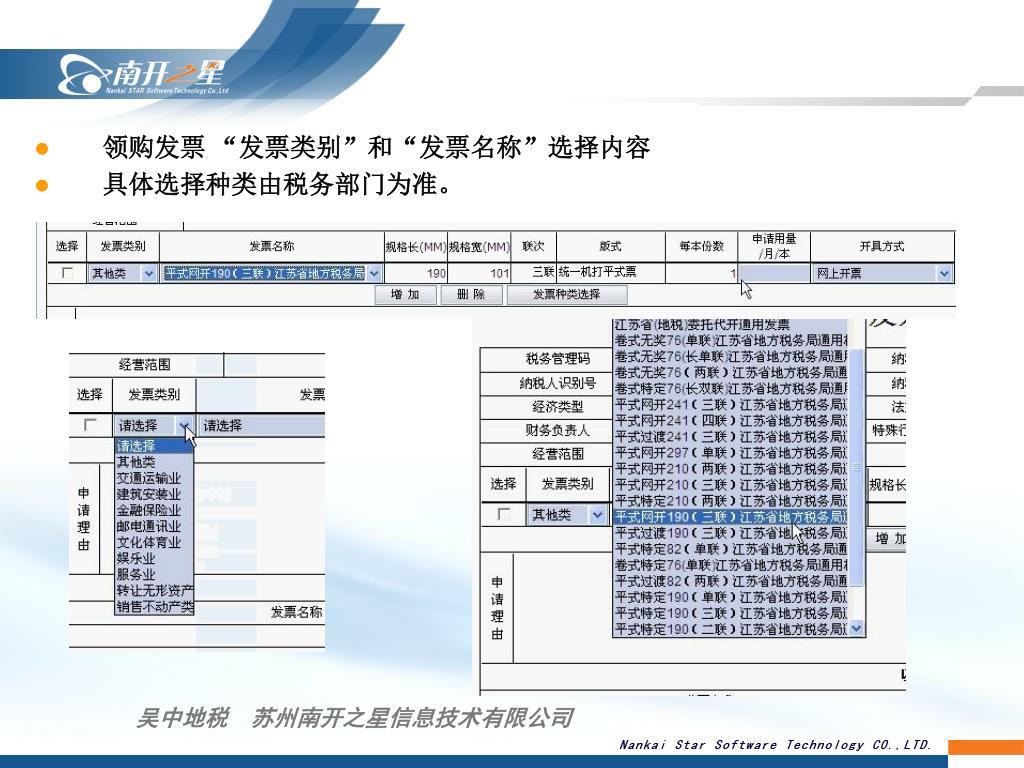This screenshot has width=1024, height=768.
Task: Select 平式过渡190（三联）in invoice name list
Action: click(730, 534)
